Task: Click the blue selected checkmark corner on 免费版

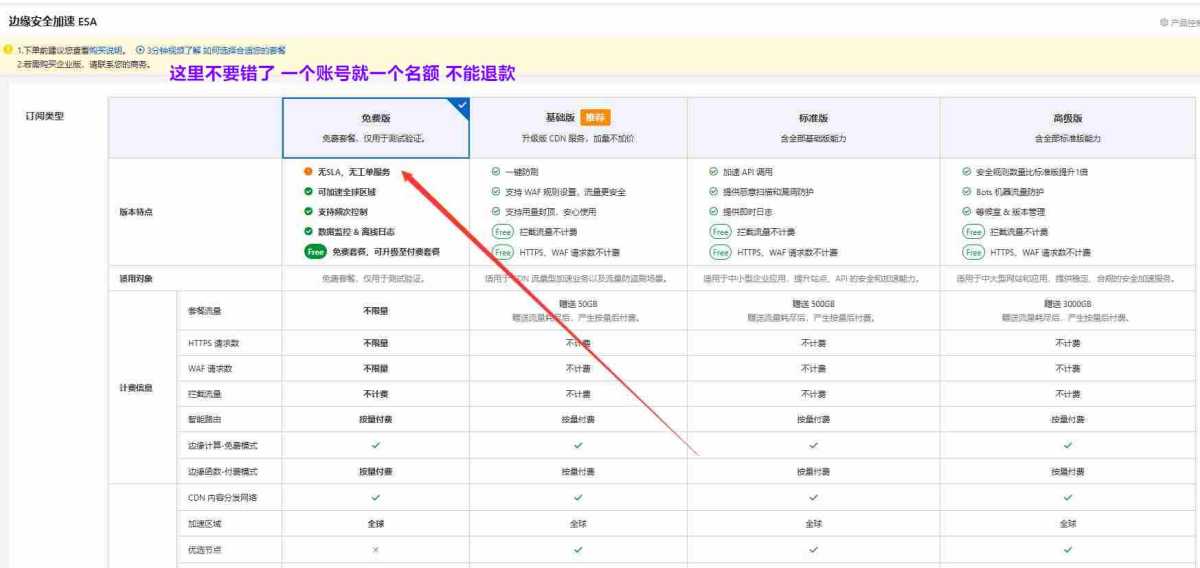Action: [462, 103]
